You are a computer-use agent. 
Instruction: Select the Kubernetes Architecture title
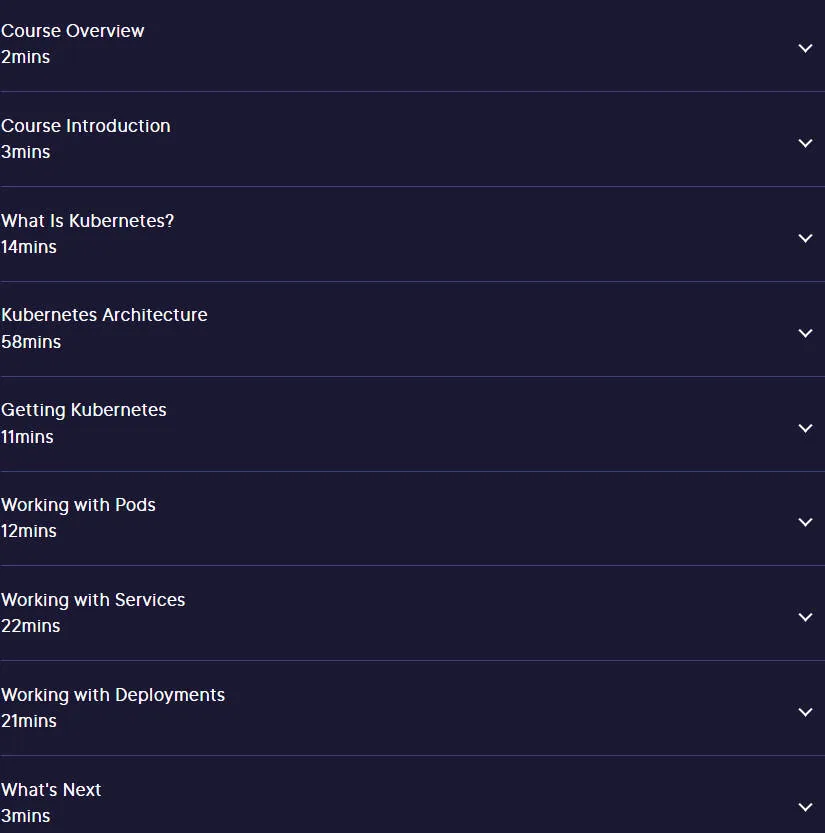coord(104,315)
